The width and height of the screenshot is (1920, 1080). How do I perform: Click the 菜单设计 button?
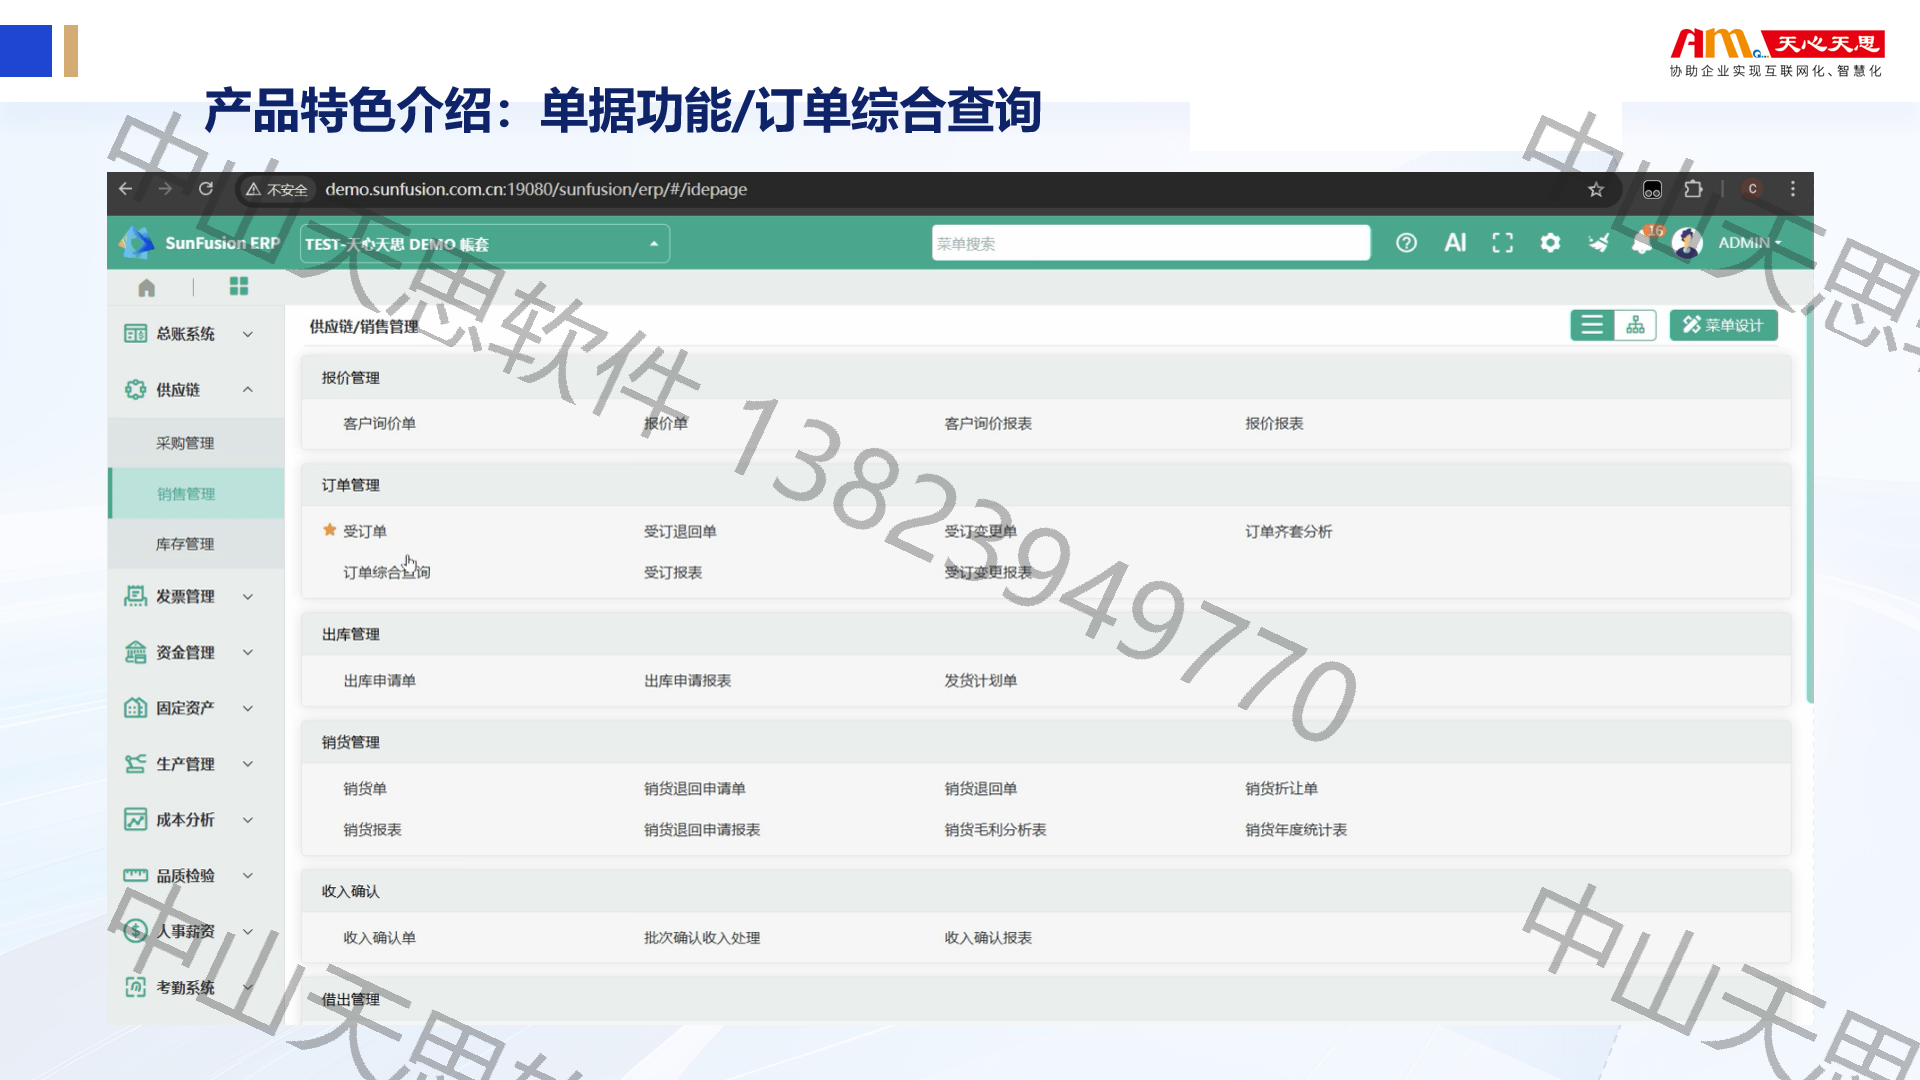[1723, 325]
